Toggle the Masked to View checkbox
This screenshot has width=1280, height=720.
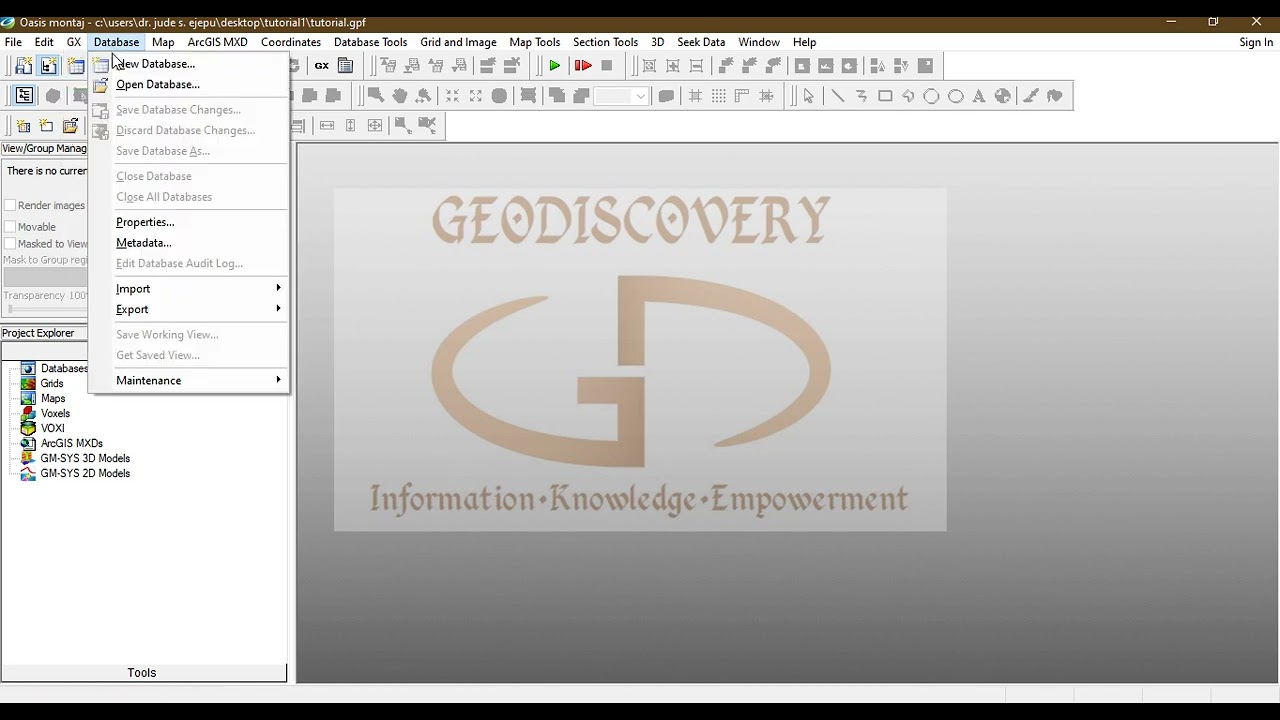[x=10, y=244]
